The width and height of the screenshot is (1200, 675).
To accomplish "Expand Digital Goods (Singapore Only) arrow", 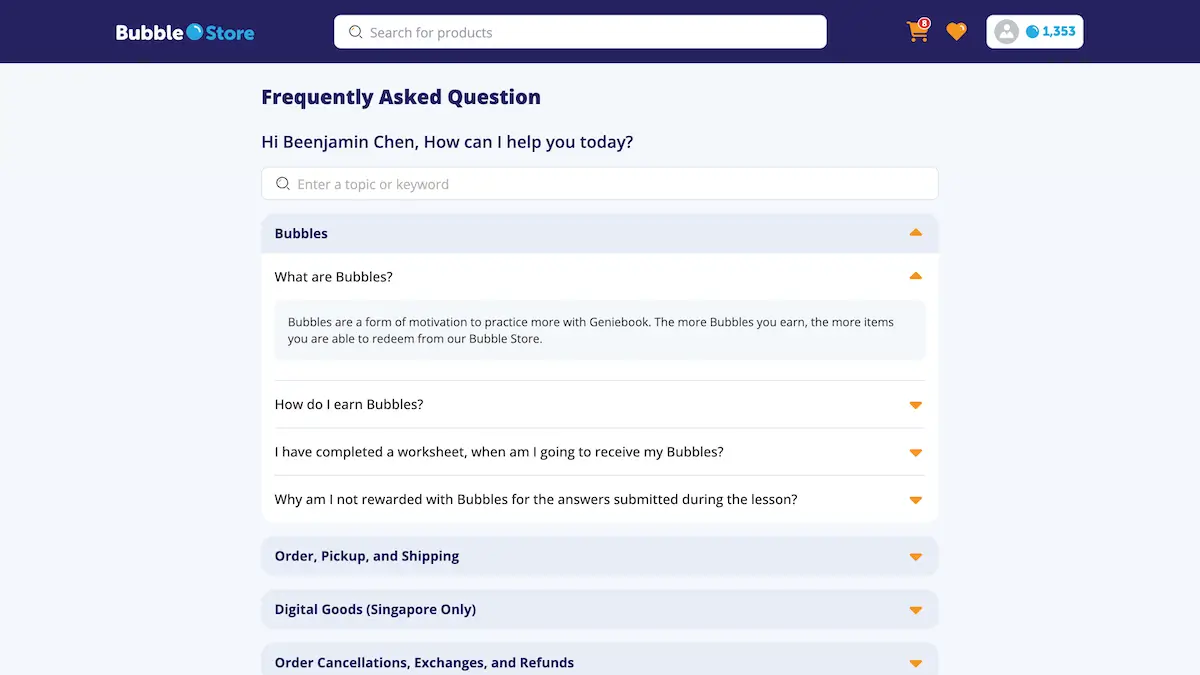I will (x=915, y=610).
